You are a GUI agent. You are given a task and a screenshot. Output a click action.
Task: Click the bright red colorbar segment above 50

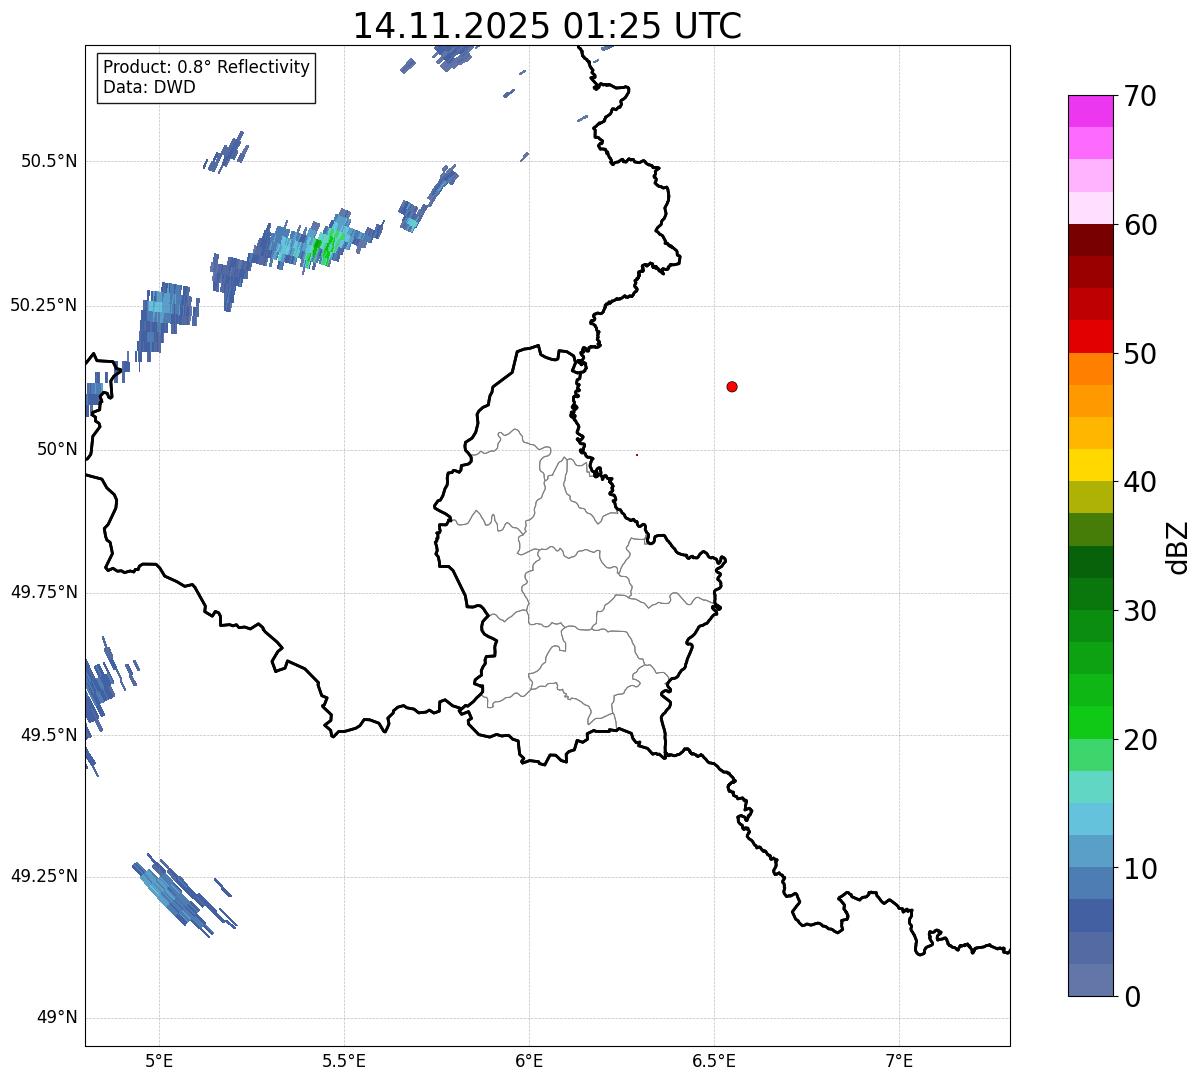coord(1090,337)
